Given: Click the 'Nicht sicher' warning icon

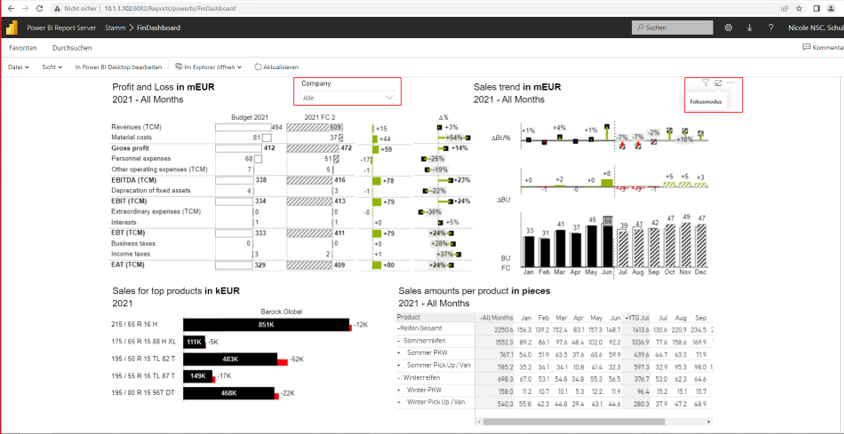Looking at the screenshot, I should 57,9.
